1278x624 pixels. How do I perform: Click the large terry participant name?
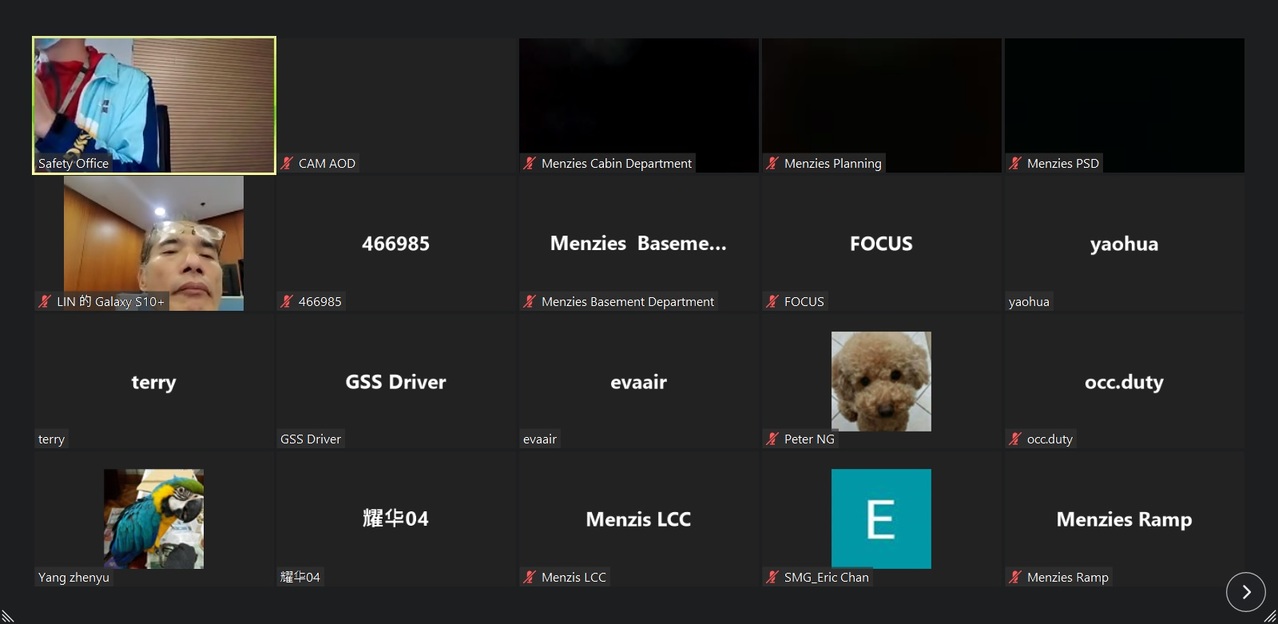tap(153, 382)
